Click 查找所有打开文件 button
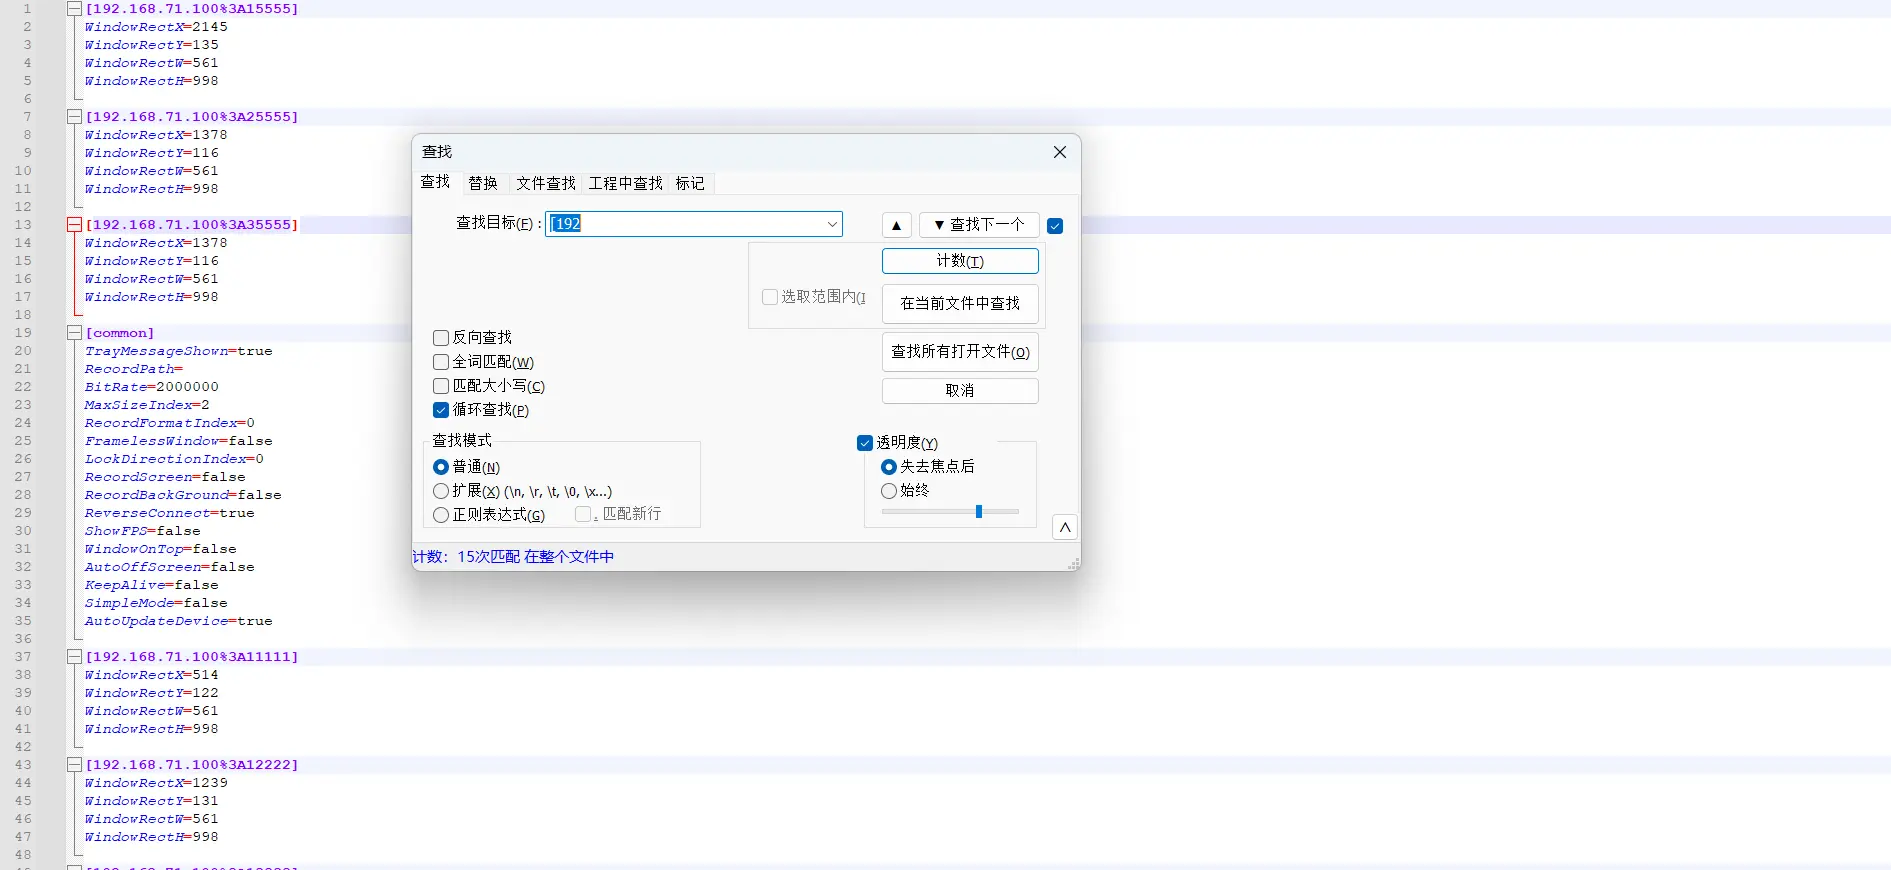 click(x=960, y=352)
